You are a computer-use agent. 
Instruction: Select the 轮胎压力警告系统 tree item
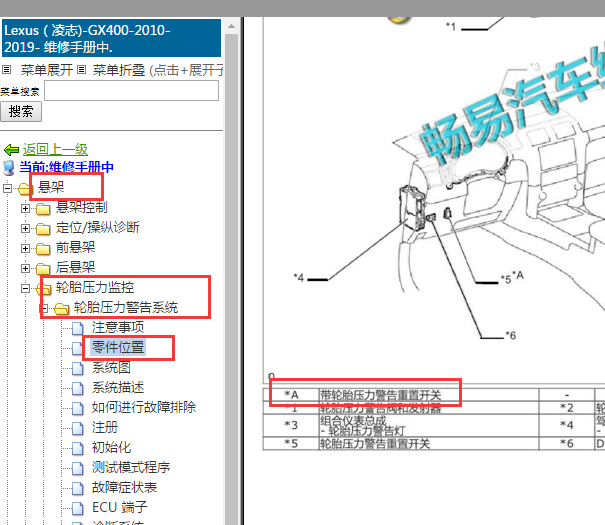coord(126,307)
